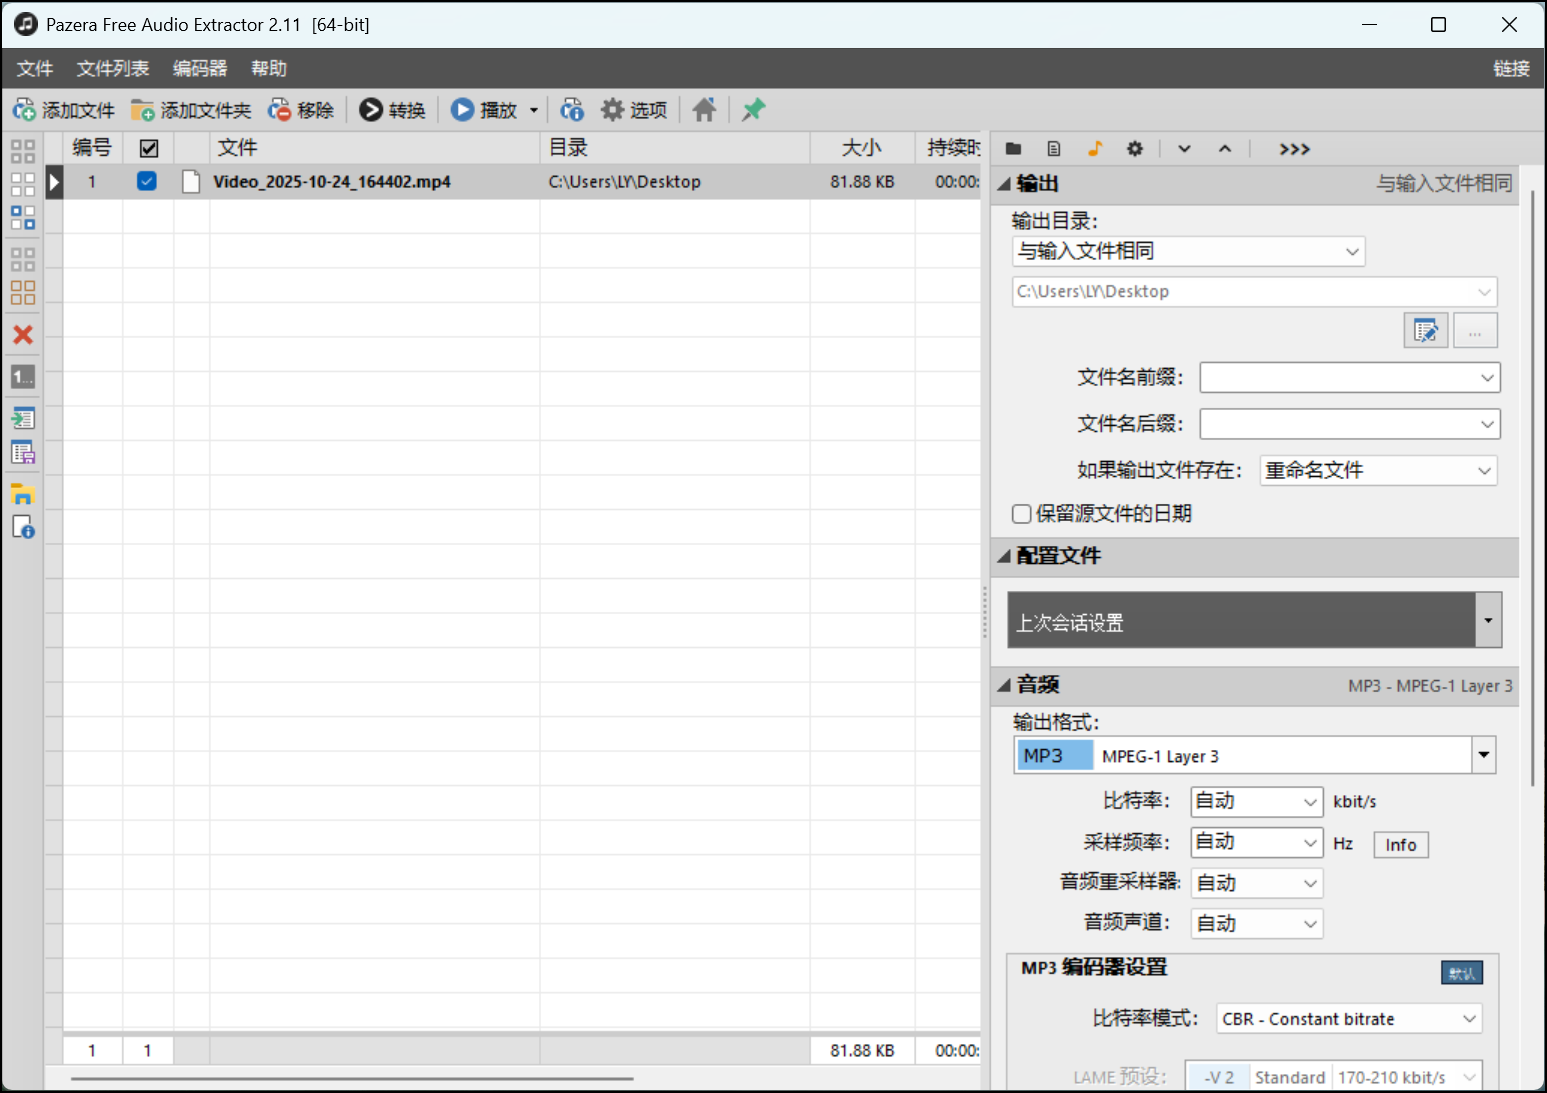Open the 音频重采样器 dropdown

[x=1257, y=883]
